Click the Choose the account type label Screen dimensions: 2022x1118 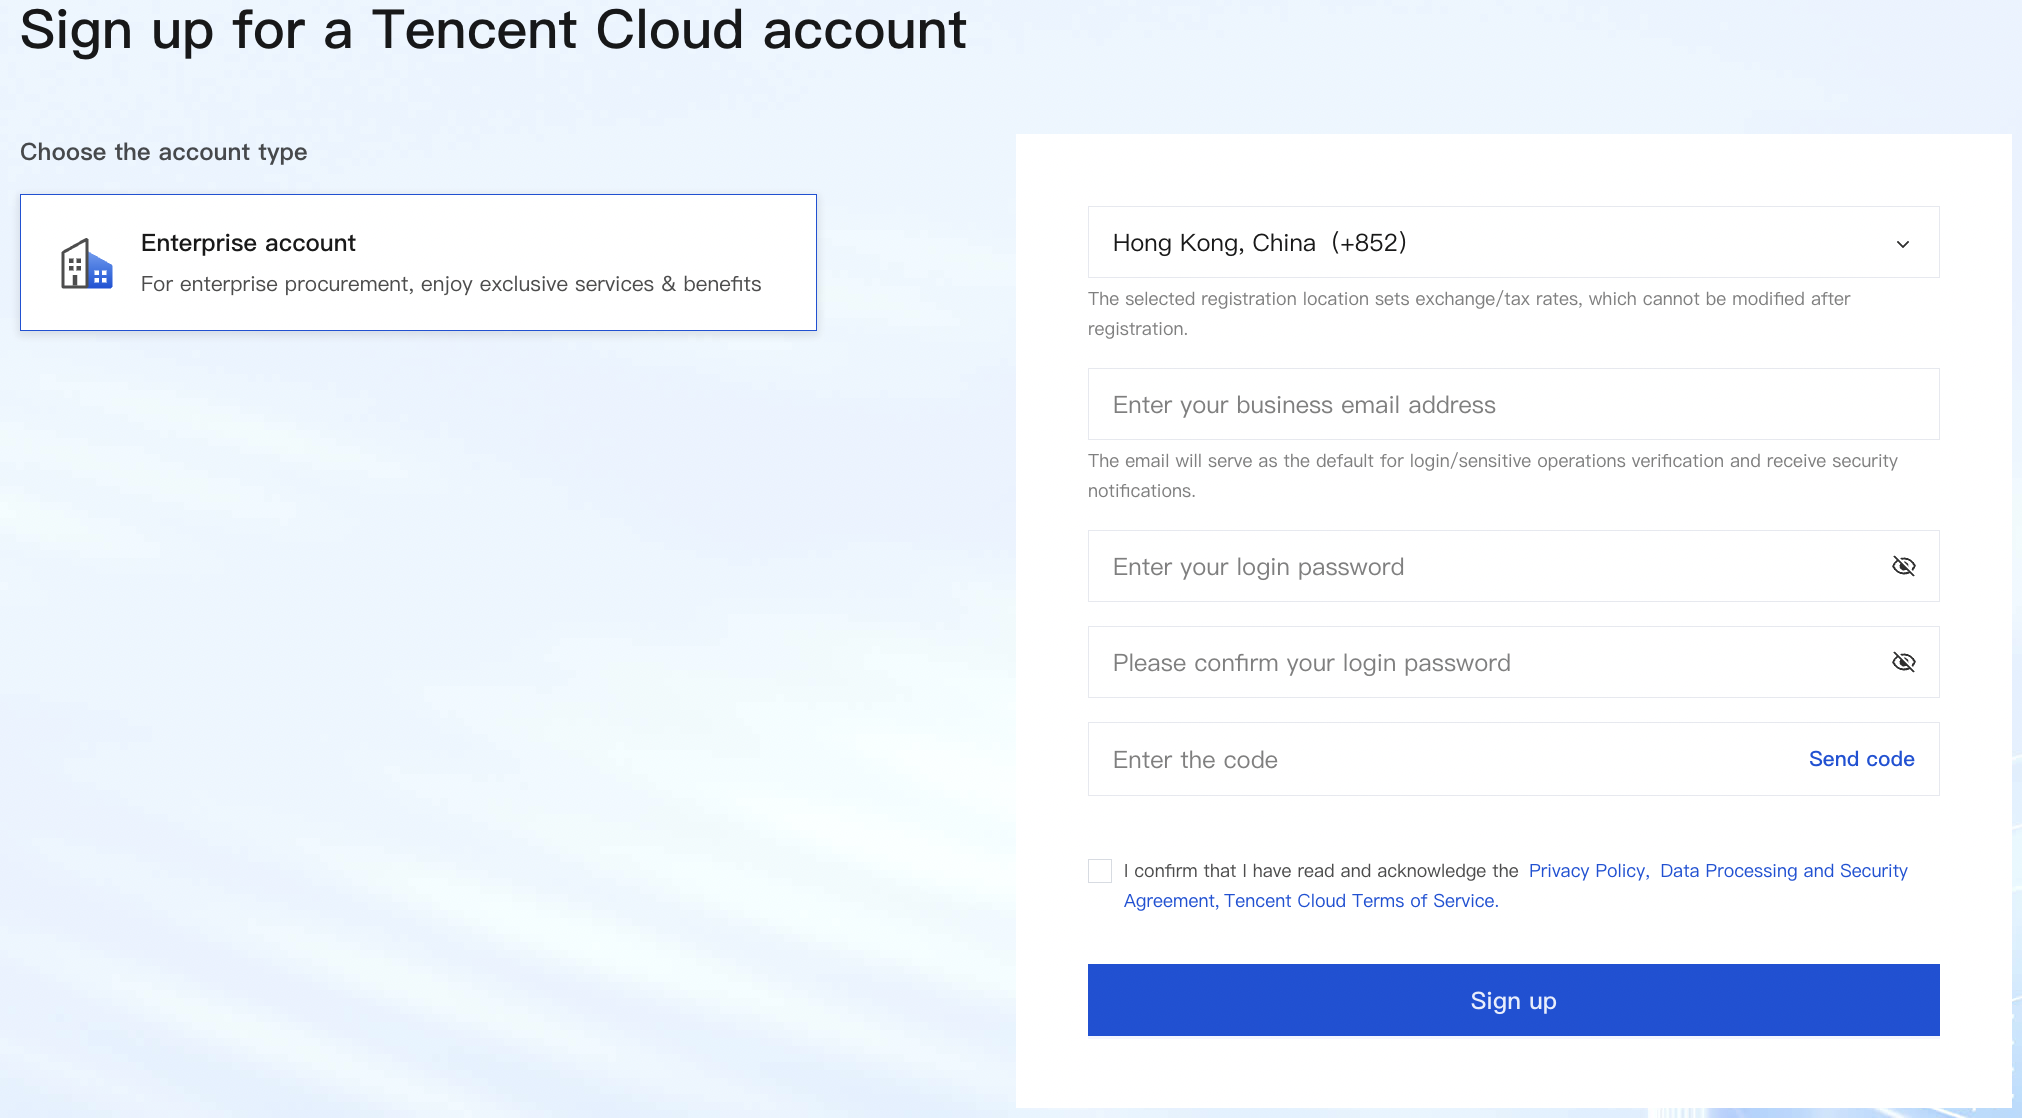point(163,152)
